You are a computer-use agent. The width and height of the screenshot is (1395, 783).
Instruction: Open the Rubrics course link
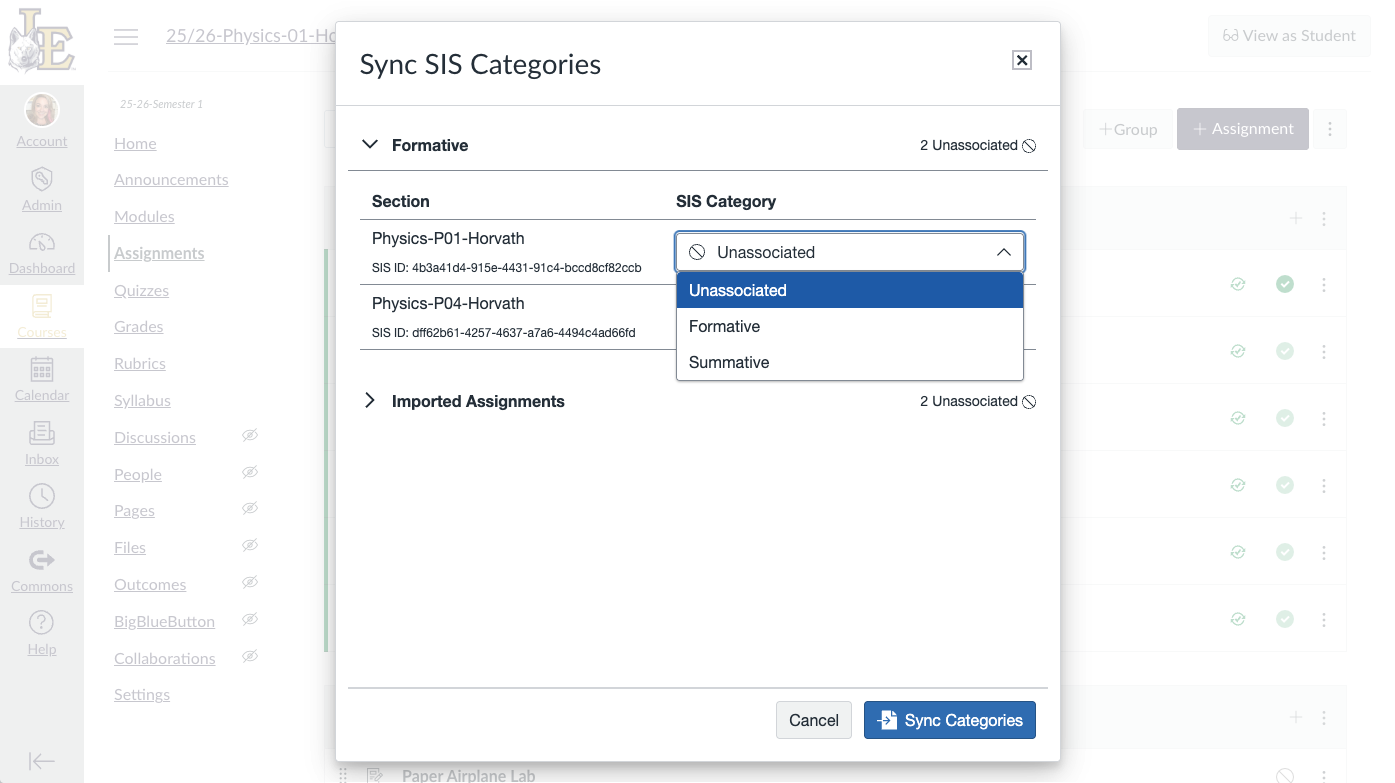pyautogui.click(x=140, y=364)
